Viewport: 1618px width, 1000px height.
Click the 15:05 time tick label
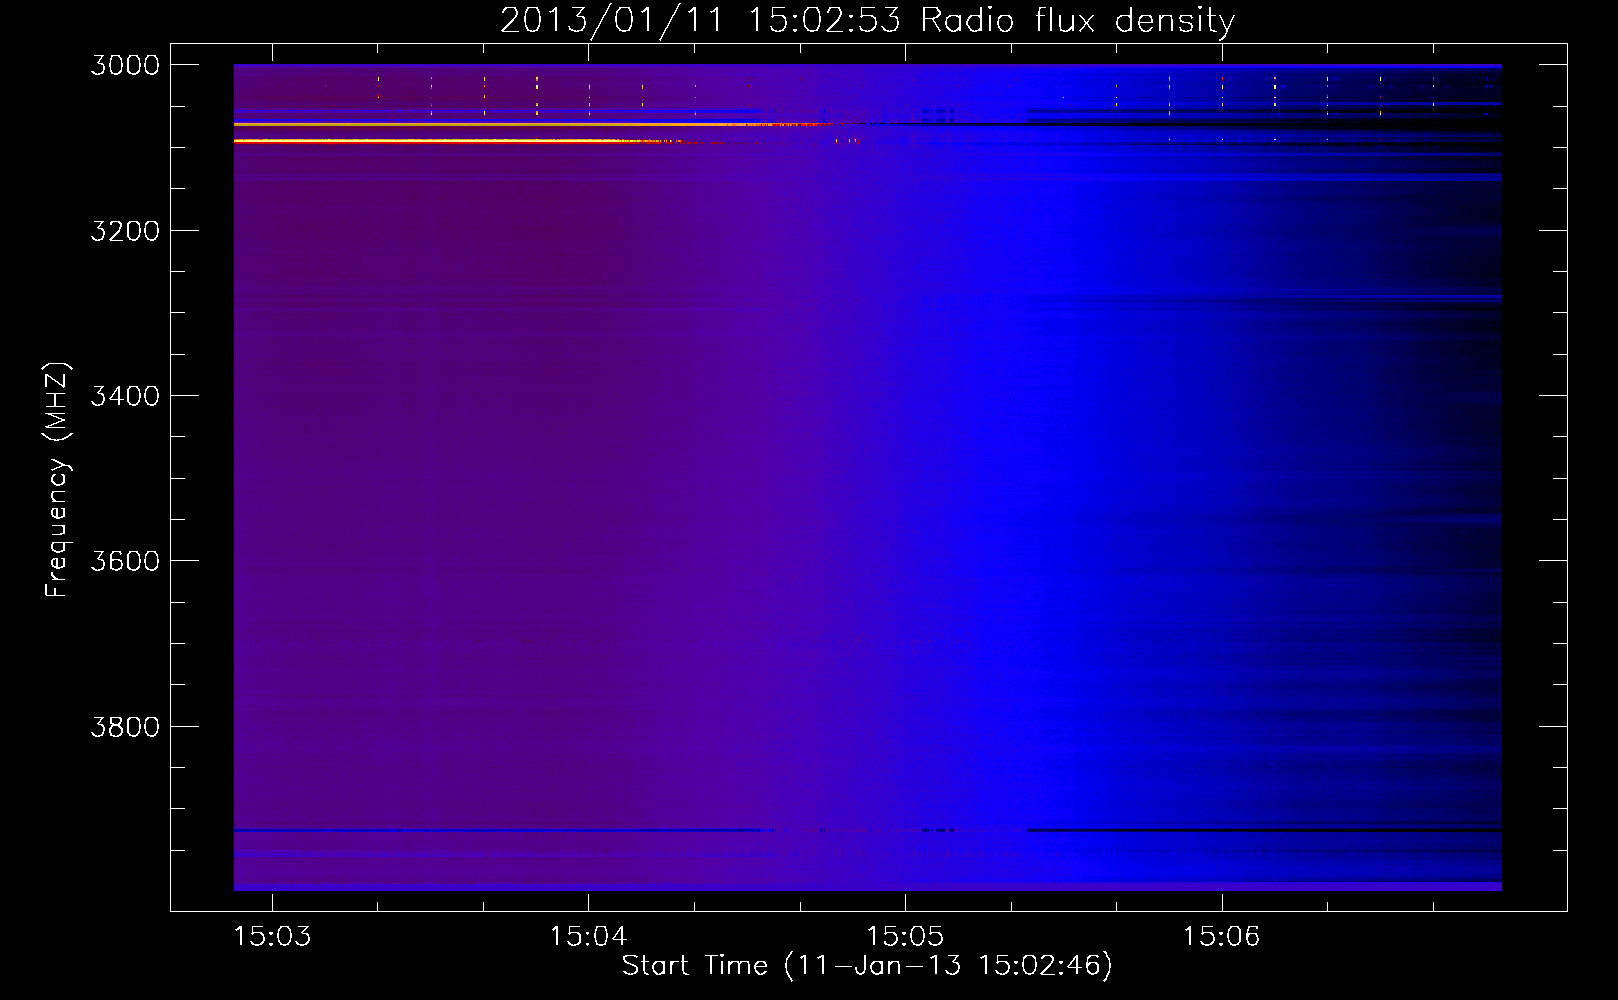click(905, 936)
